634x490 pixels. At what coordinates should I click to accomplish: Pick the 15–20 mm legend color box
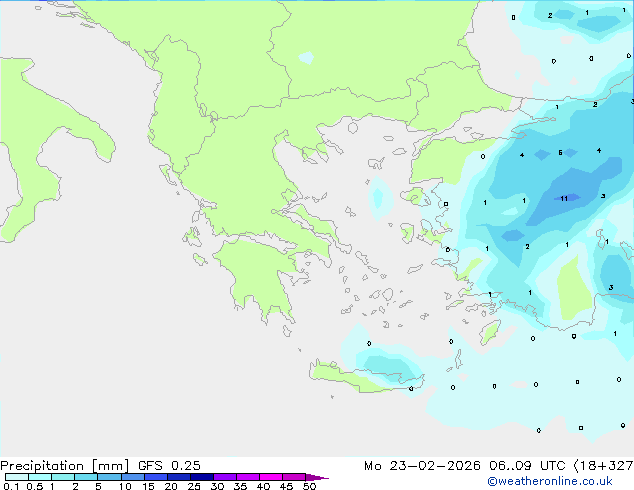[156, 477]
